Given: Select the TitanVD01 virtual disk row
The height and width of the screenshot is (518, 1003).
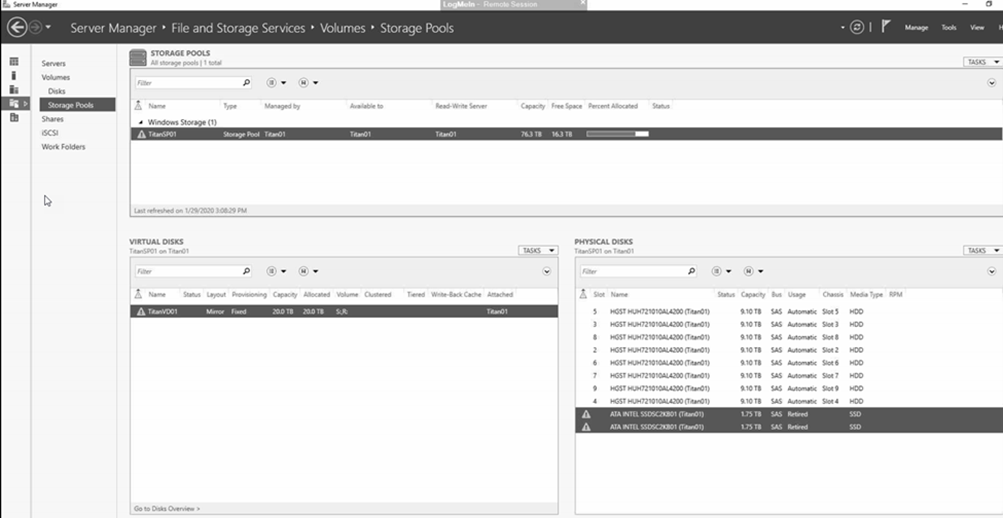Looking at the screenshot, I should (344, 311).
